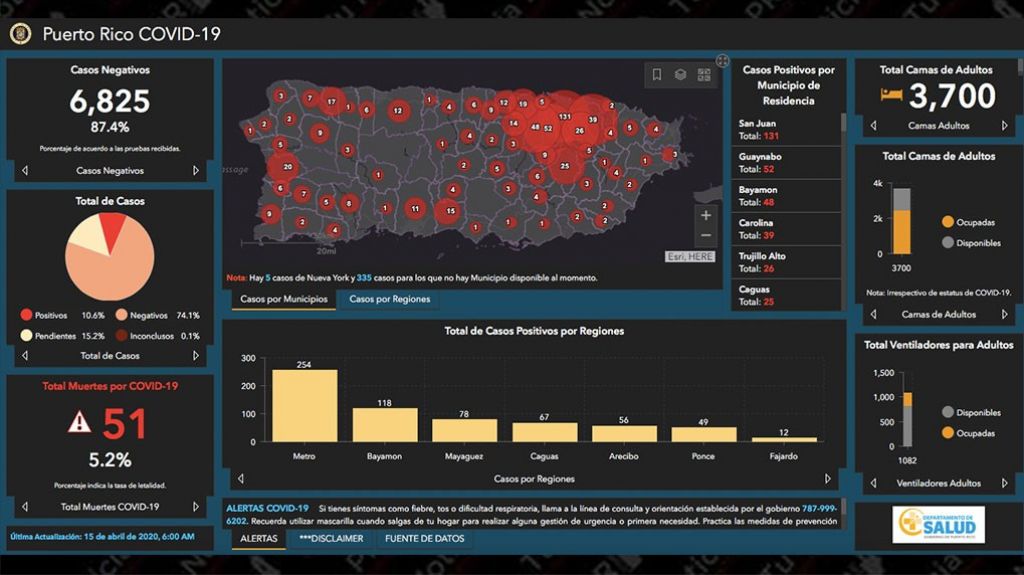Click the Departamento de Salud logo
The height and width of the screenshot is (575, 1024).
(938, 524)
